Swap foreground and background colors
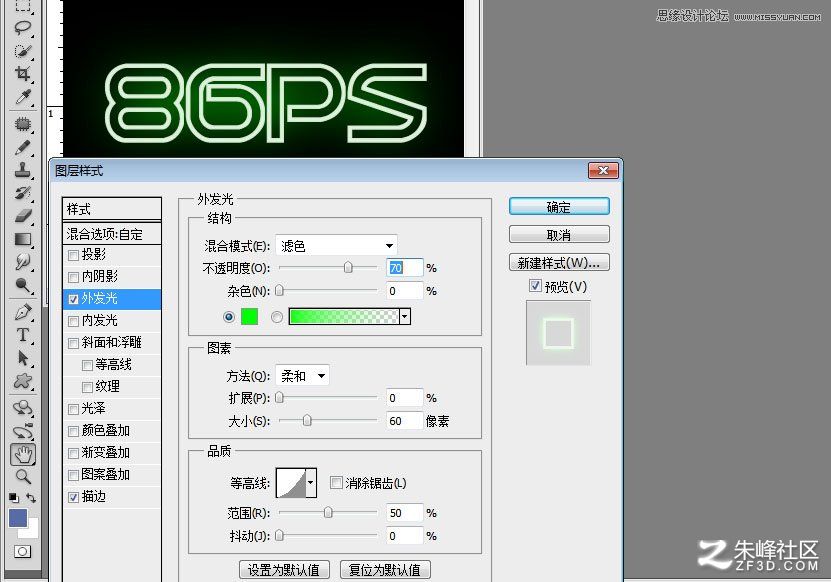831x582 pixels. click(x=31, y=498)
